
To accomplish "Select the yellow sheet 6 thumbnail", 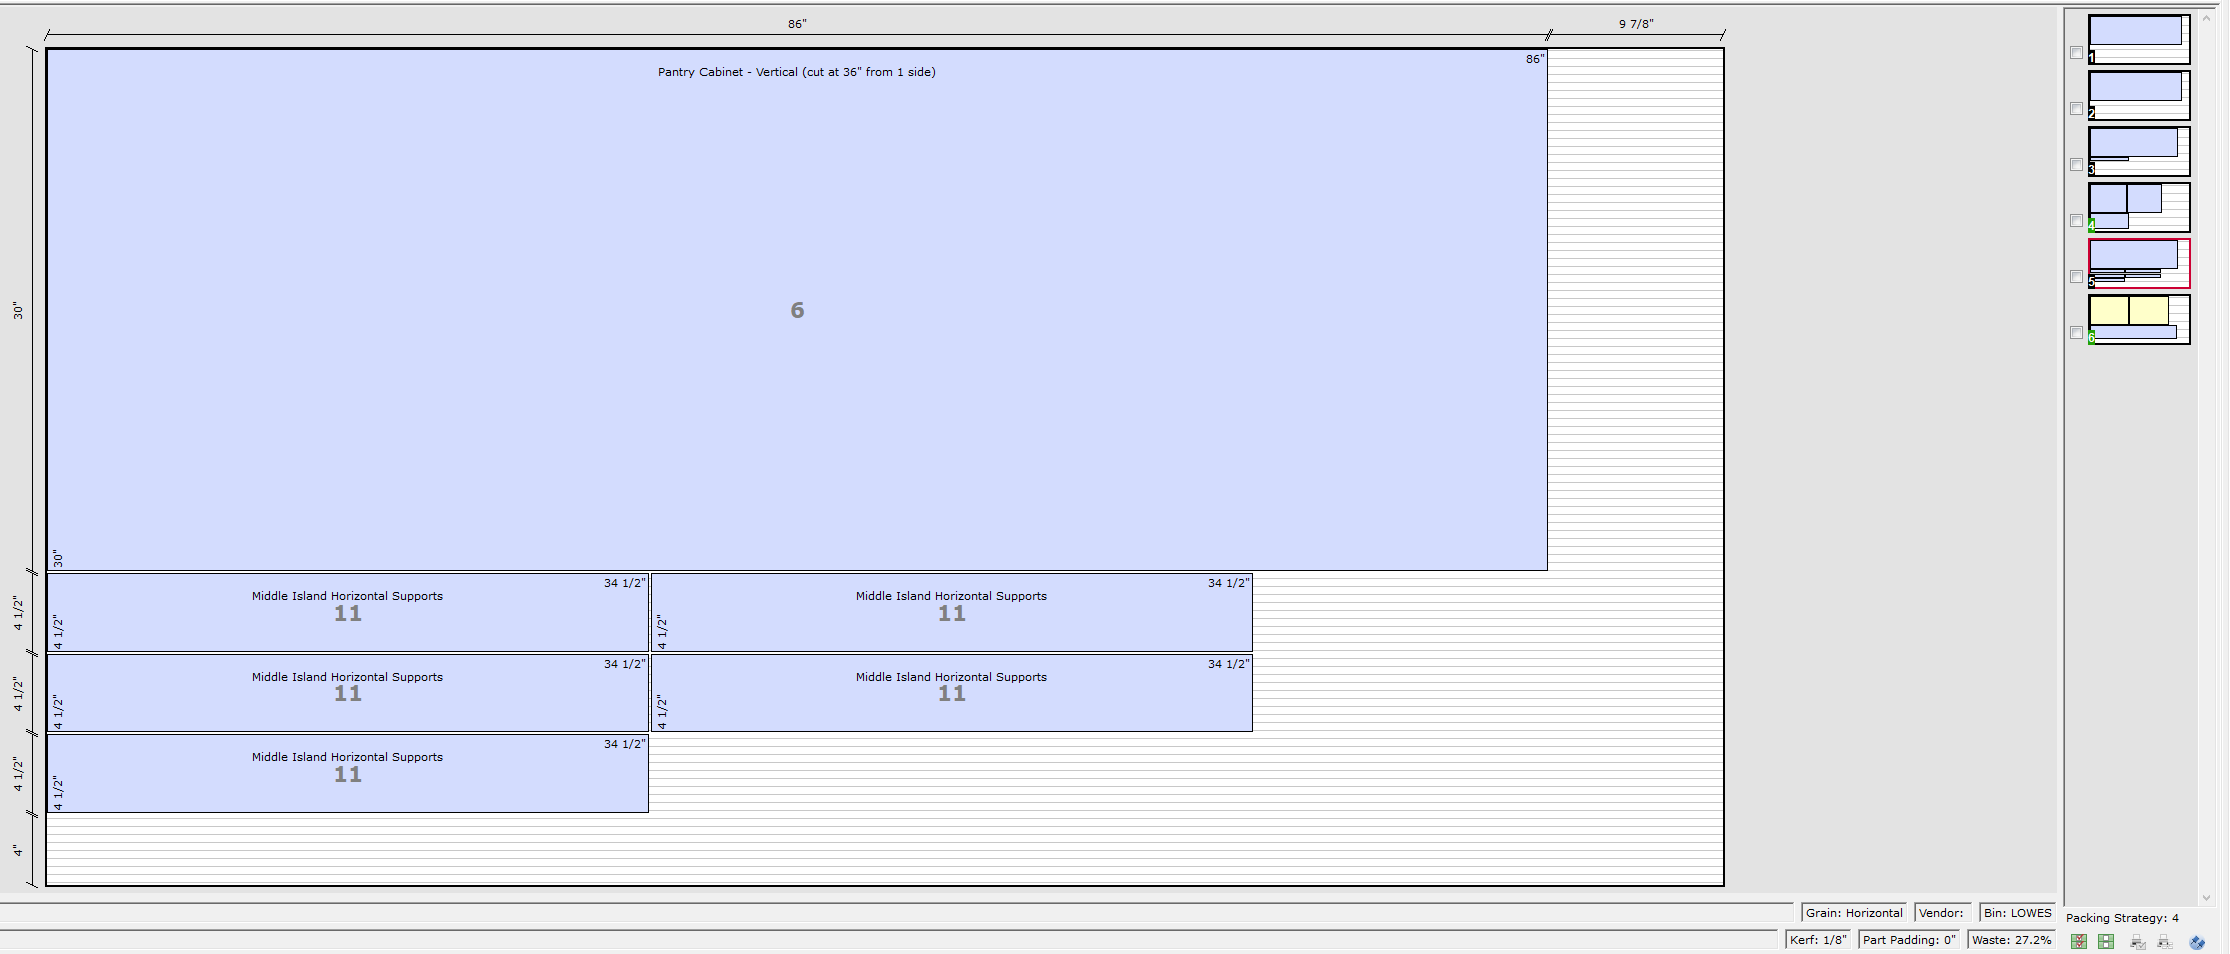I will [2138, 318].
